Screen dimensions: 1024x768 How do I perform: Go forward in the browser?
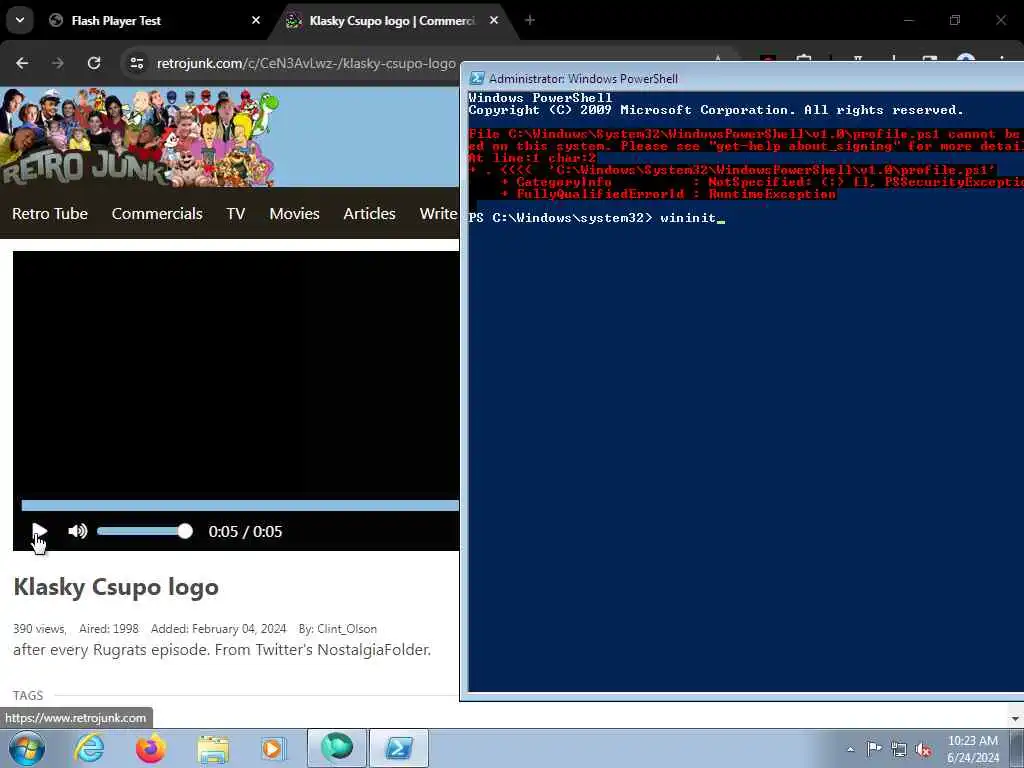[58, 63]
